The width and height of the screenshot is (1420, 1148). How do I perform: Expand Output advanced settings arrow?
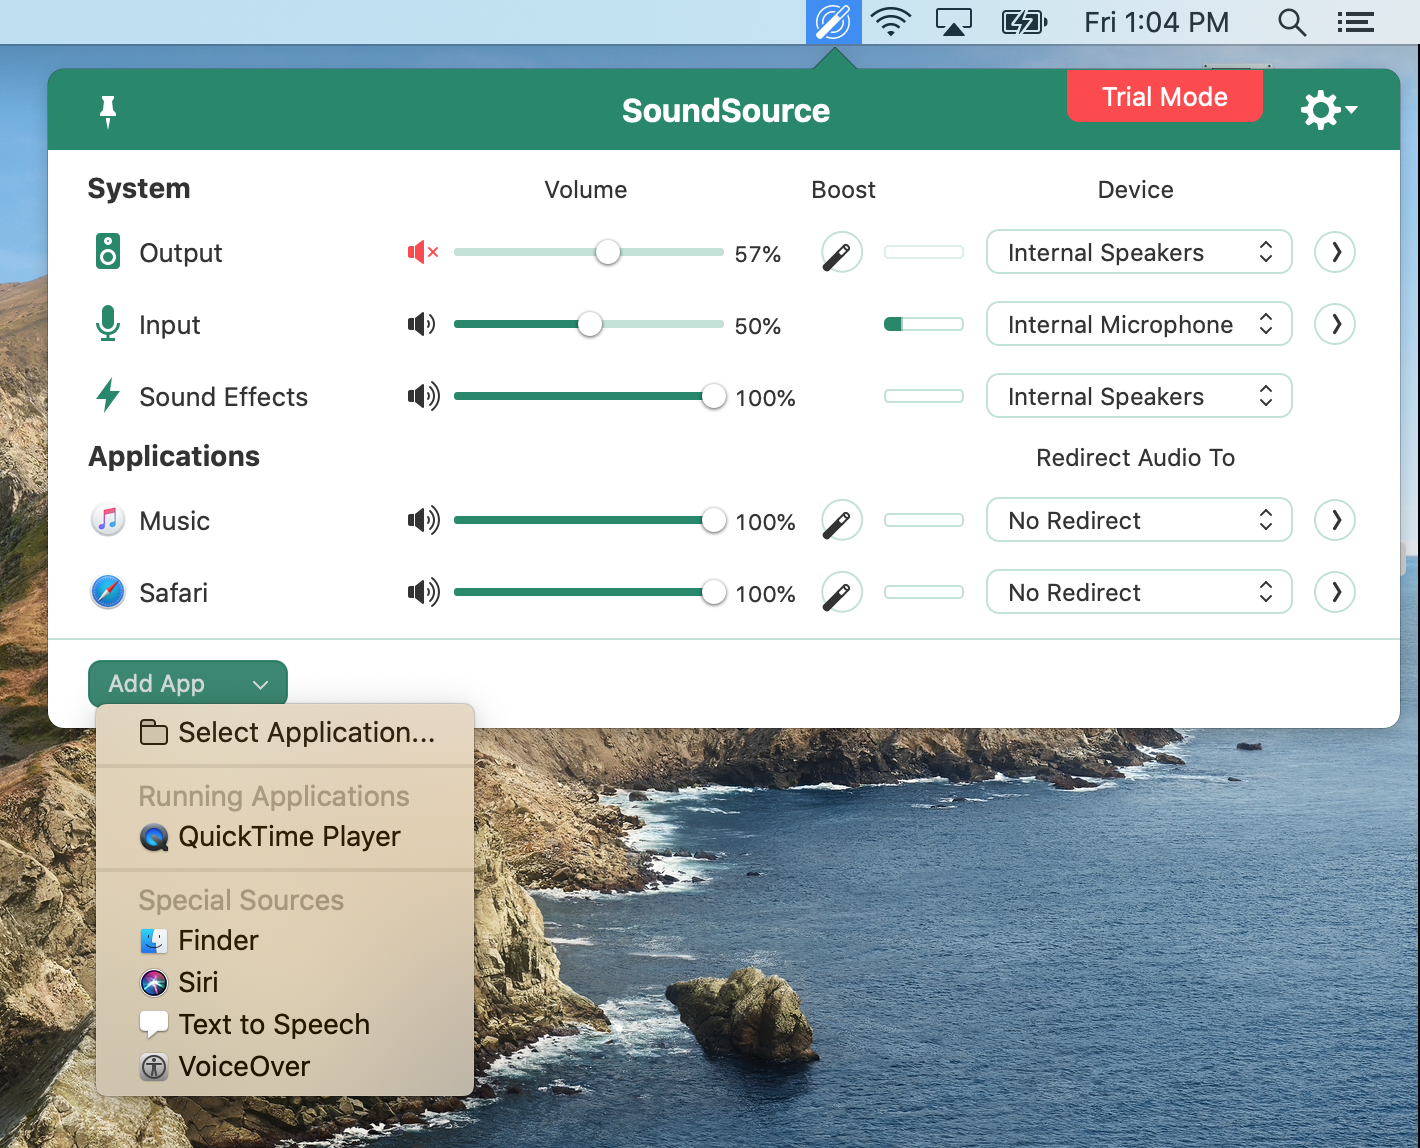click(x=1335, y=252)
